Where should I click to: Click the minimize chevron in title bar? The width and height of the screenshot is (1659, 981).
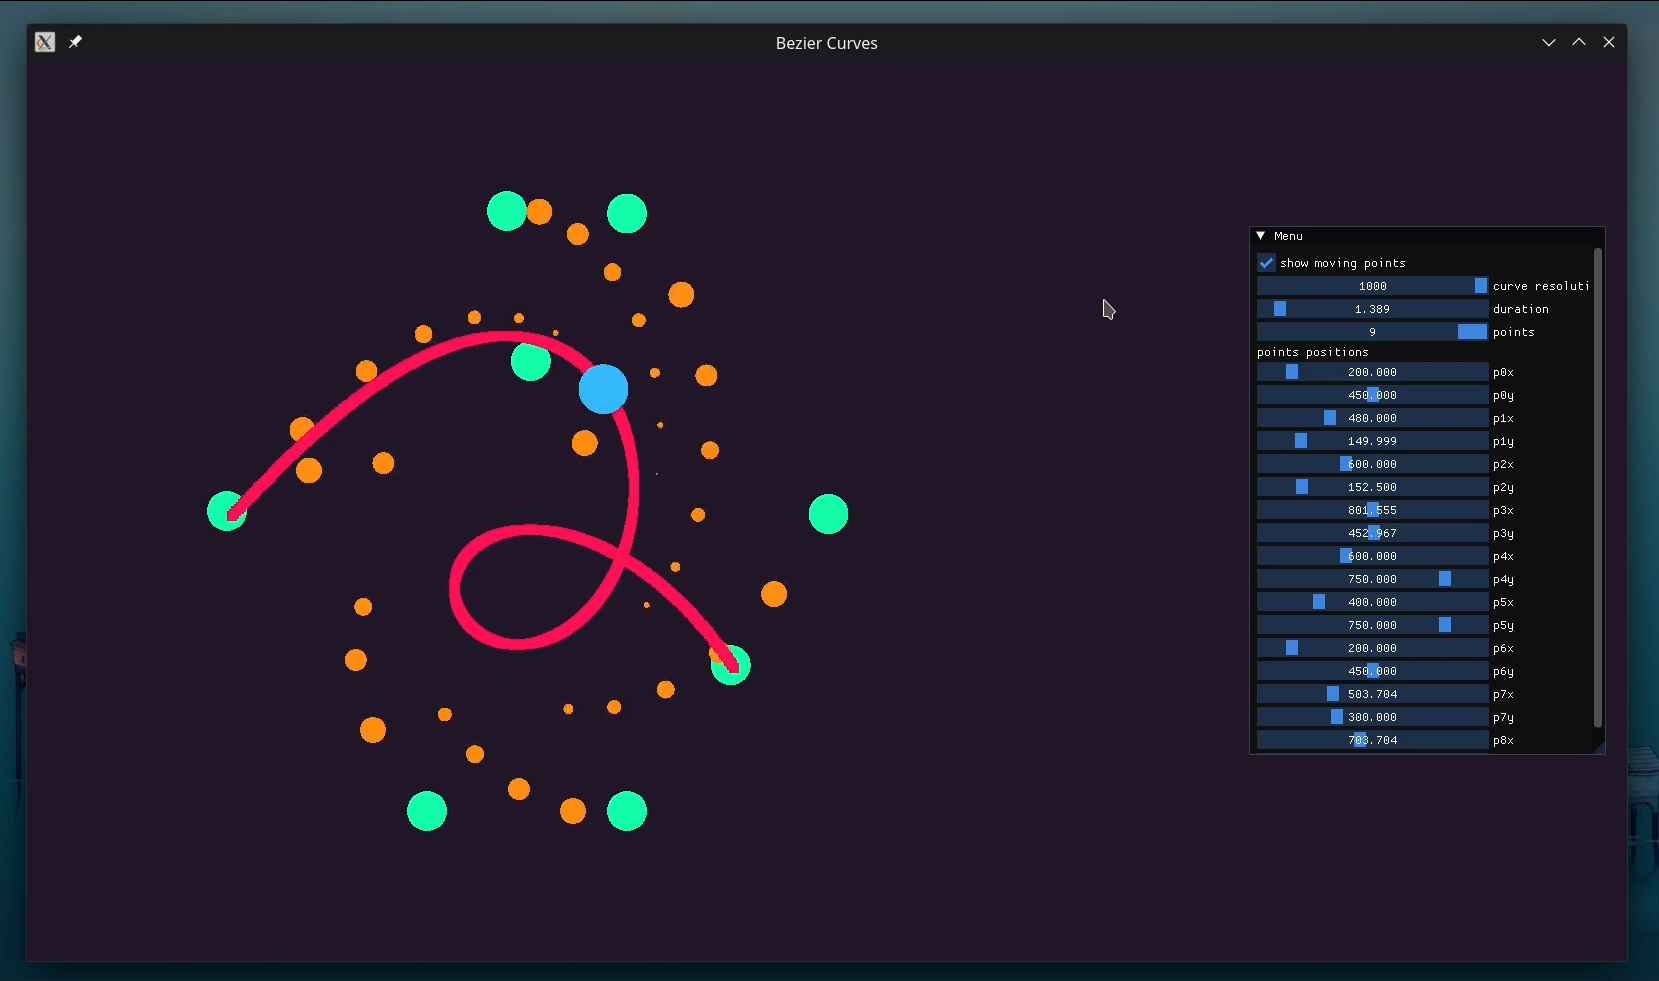(x=1549, y=42)
